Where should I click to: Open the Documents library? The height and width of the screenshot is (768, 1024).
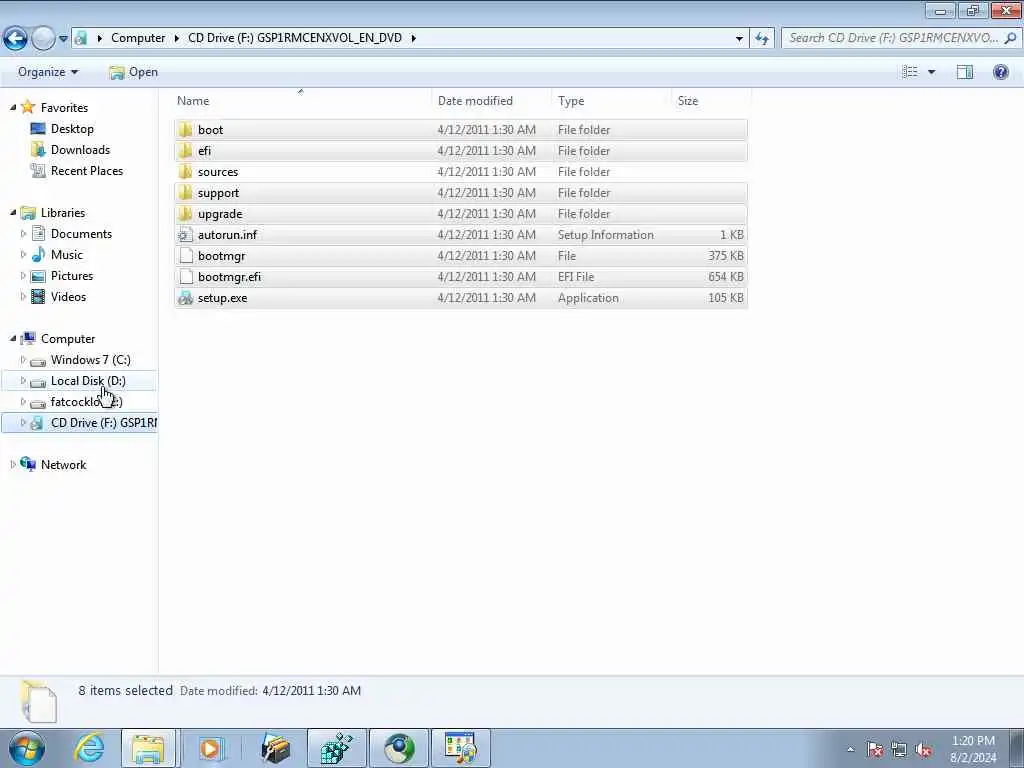click(81, 233)
